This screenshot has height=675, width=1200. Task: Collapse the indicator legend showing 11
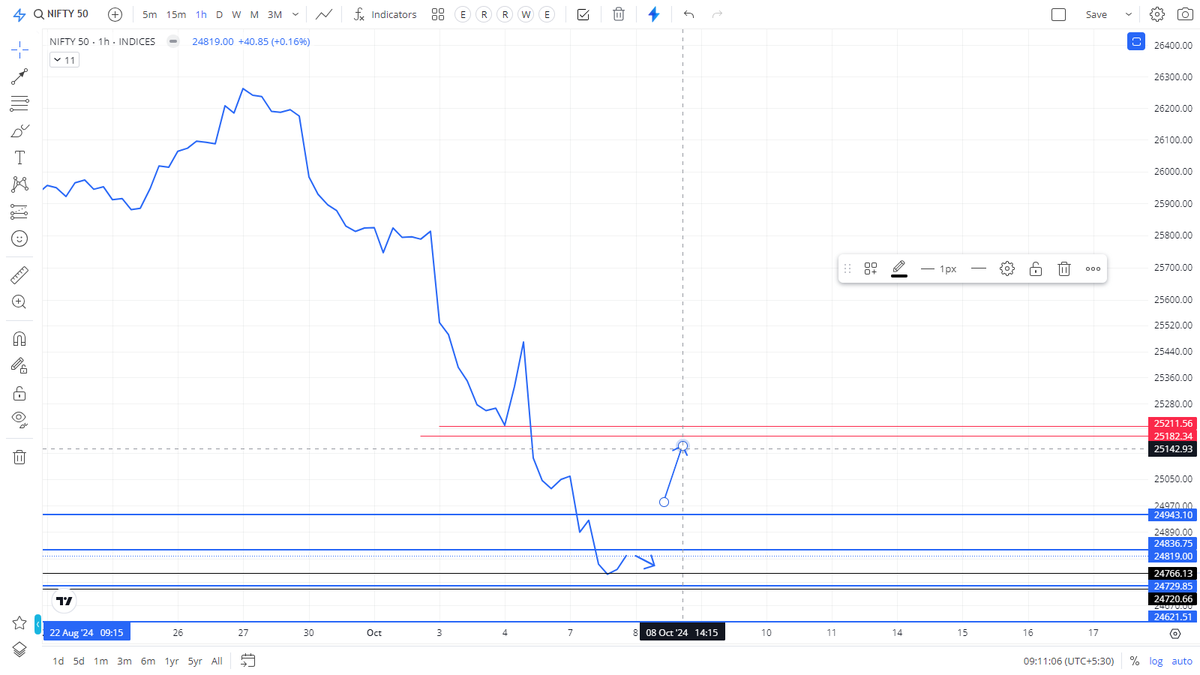[64, 60]
